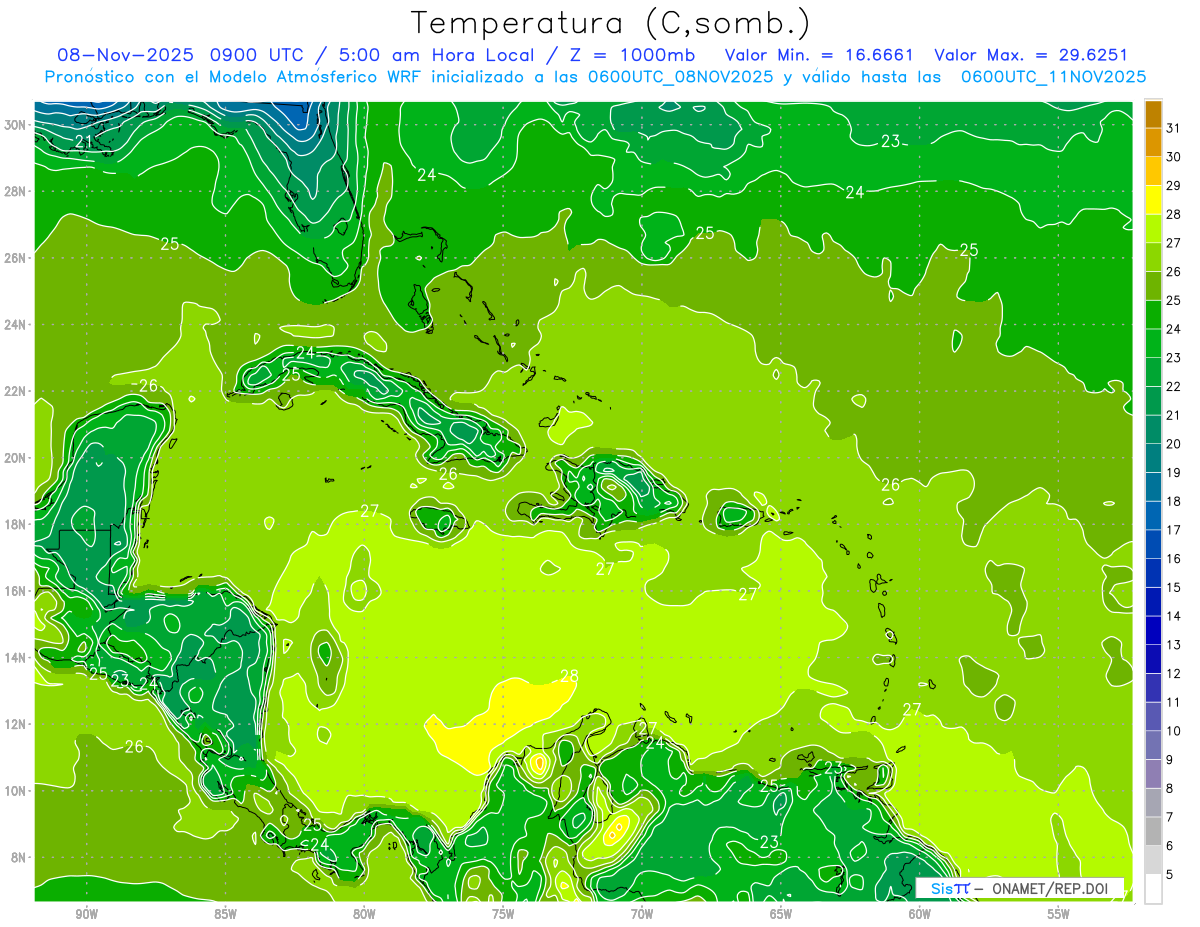Click the '26N' latitude axis label
The width and height of the screenshot is (1200, 927).
[15, 257]
